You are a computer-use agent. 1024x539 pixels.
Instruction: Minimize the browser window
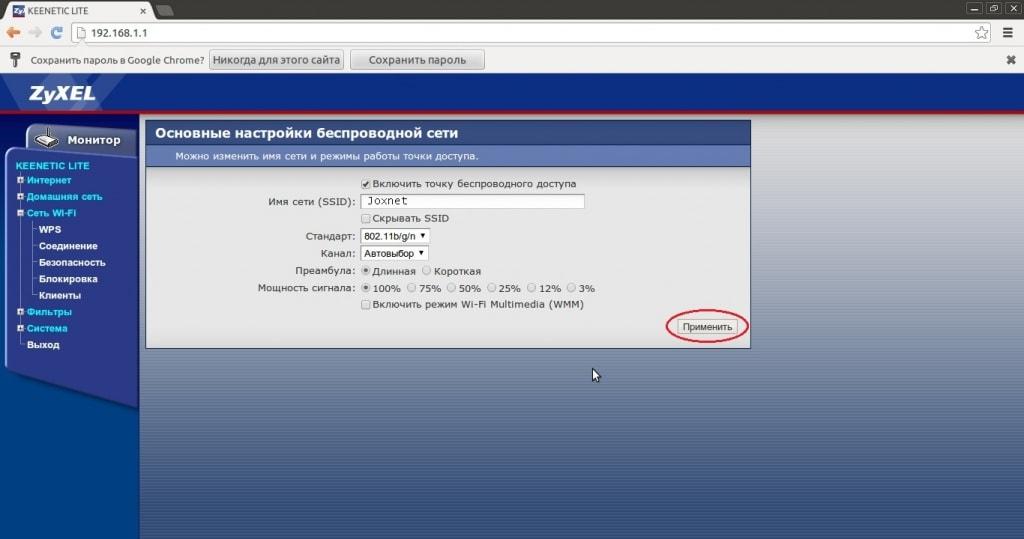click(x=974, y=8)
